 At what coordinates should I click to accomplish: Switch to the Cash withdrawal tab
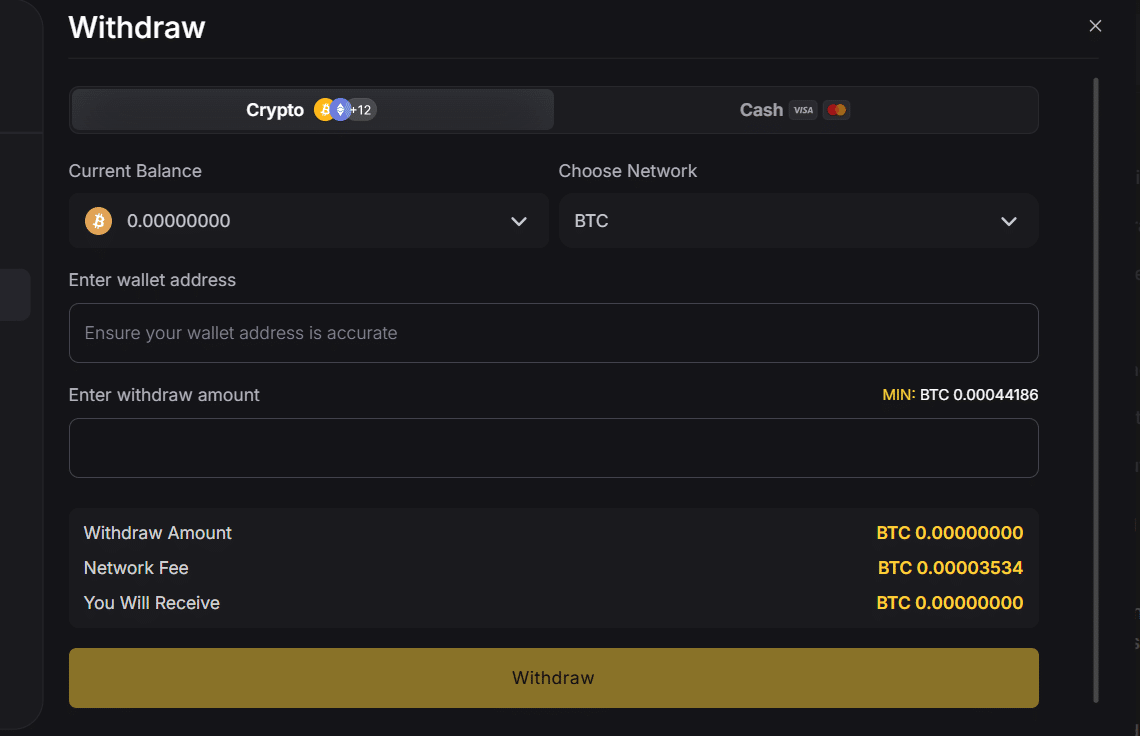tap(795, 110)
